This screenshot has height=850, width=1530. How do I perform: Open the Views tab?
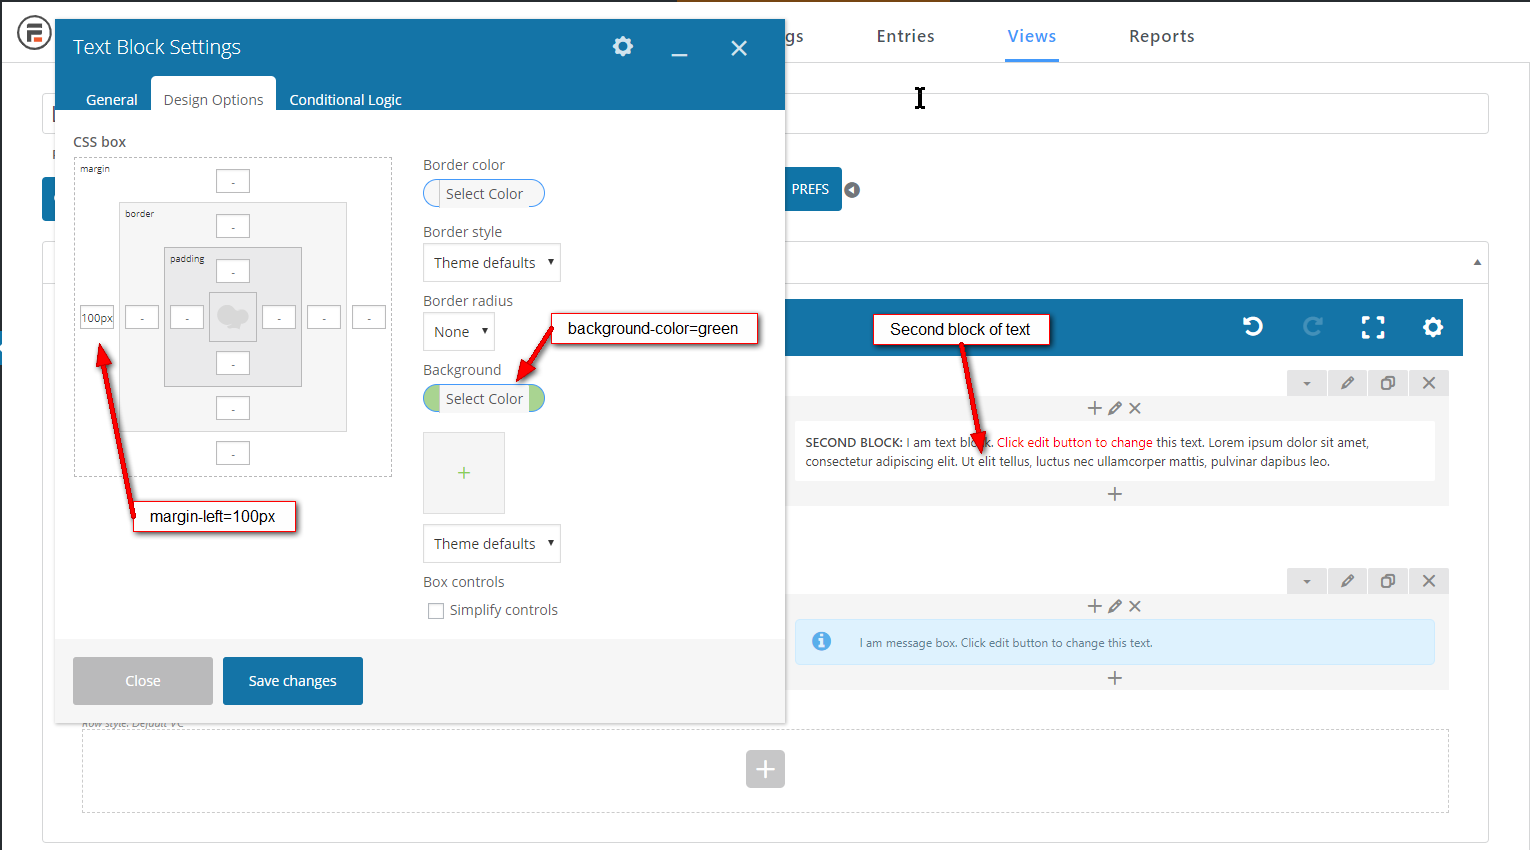[1032, 36]
